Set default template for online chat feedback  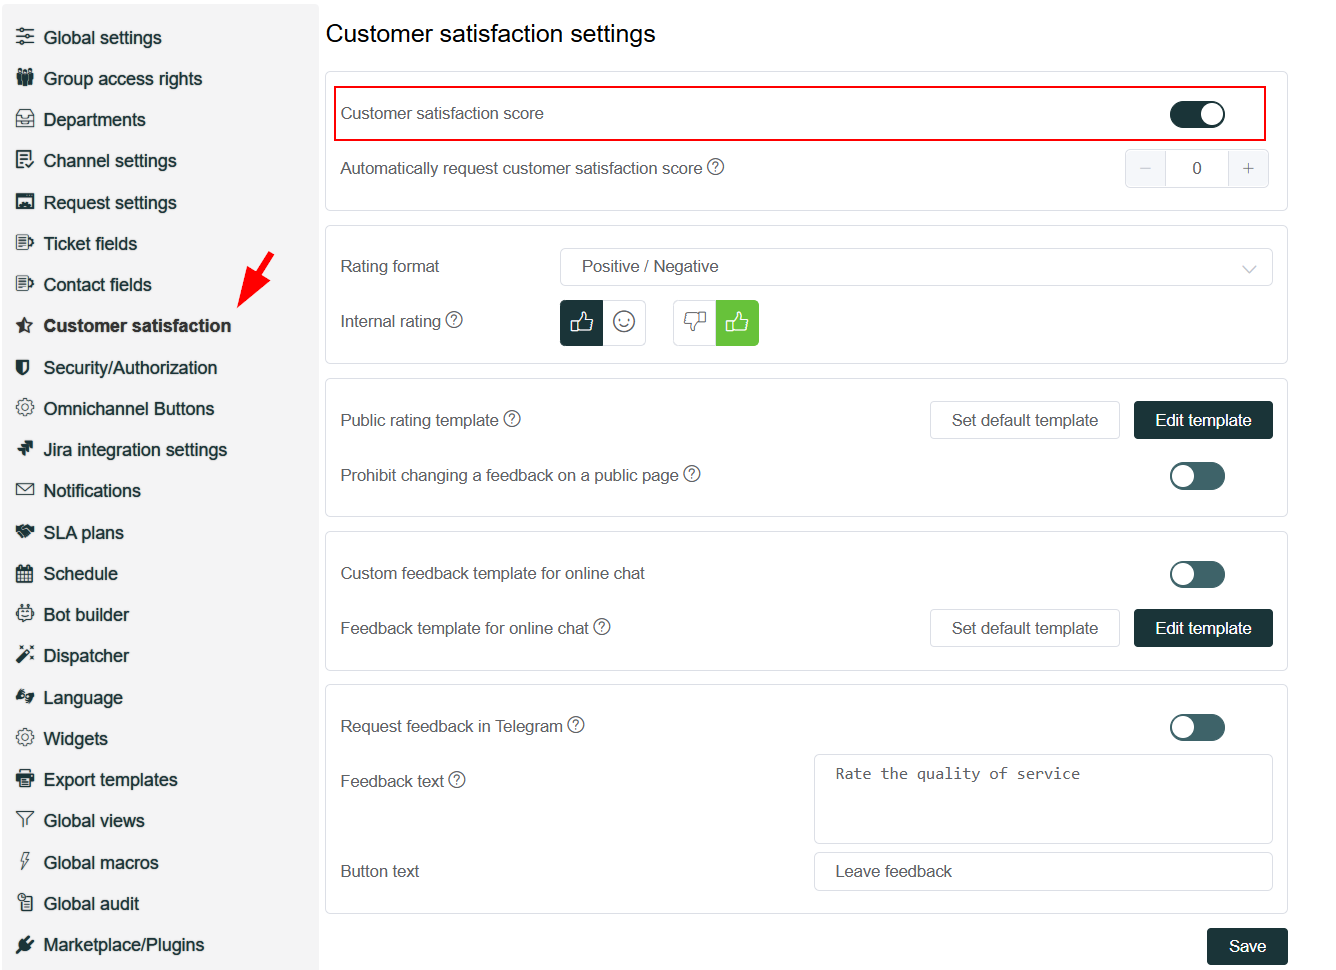1025,628
